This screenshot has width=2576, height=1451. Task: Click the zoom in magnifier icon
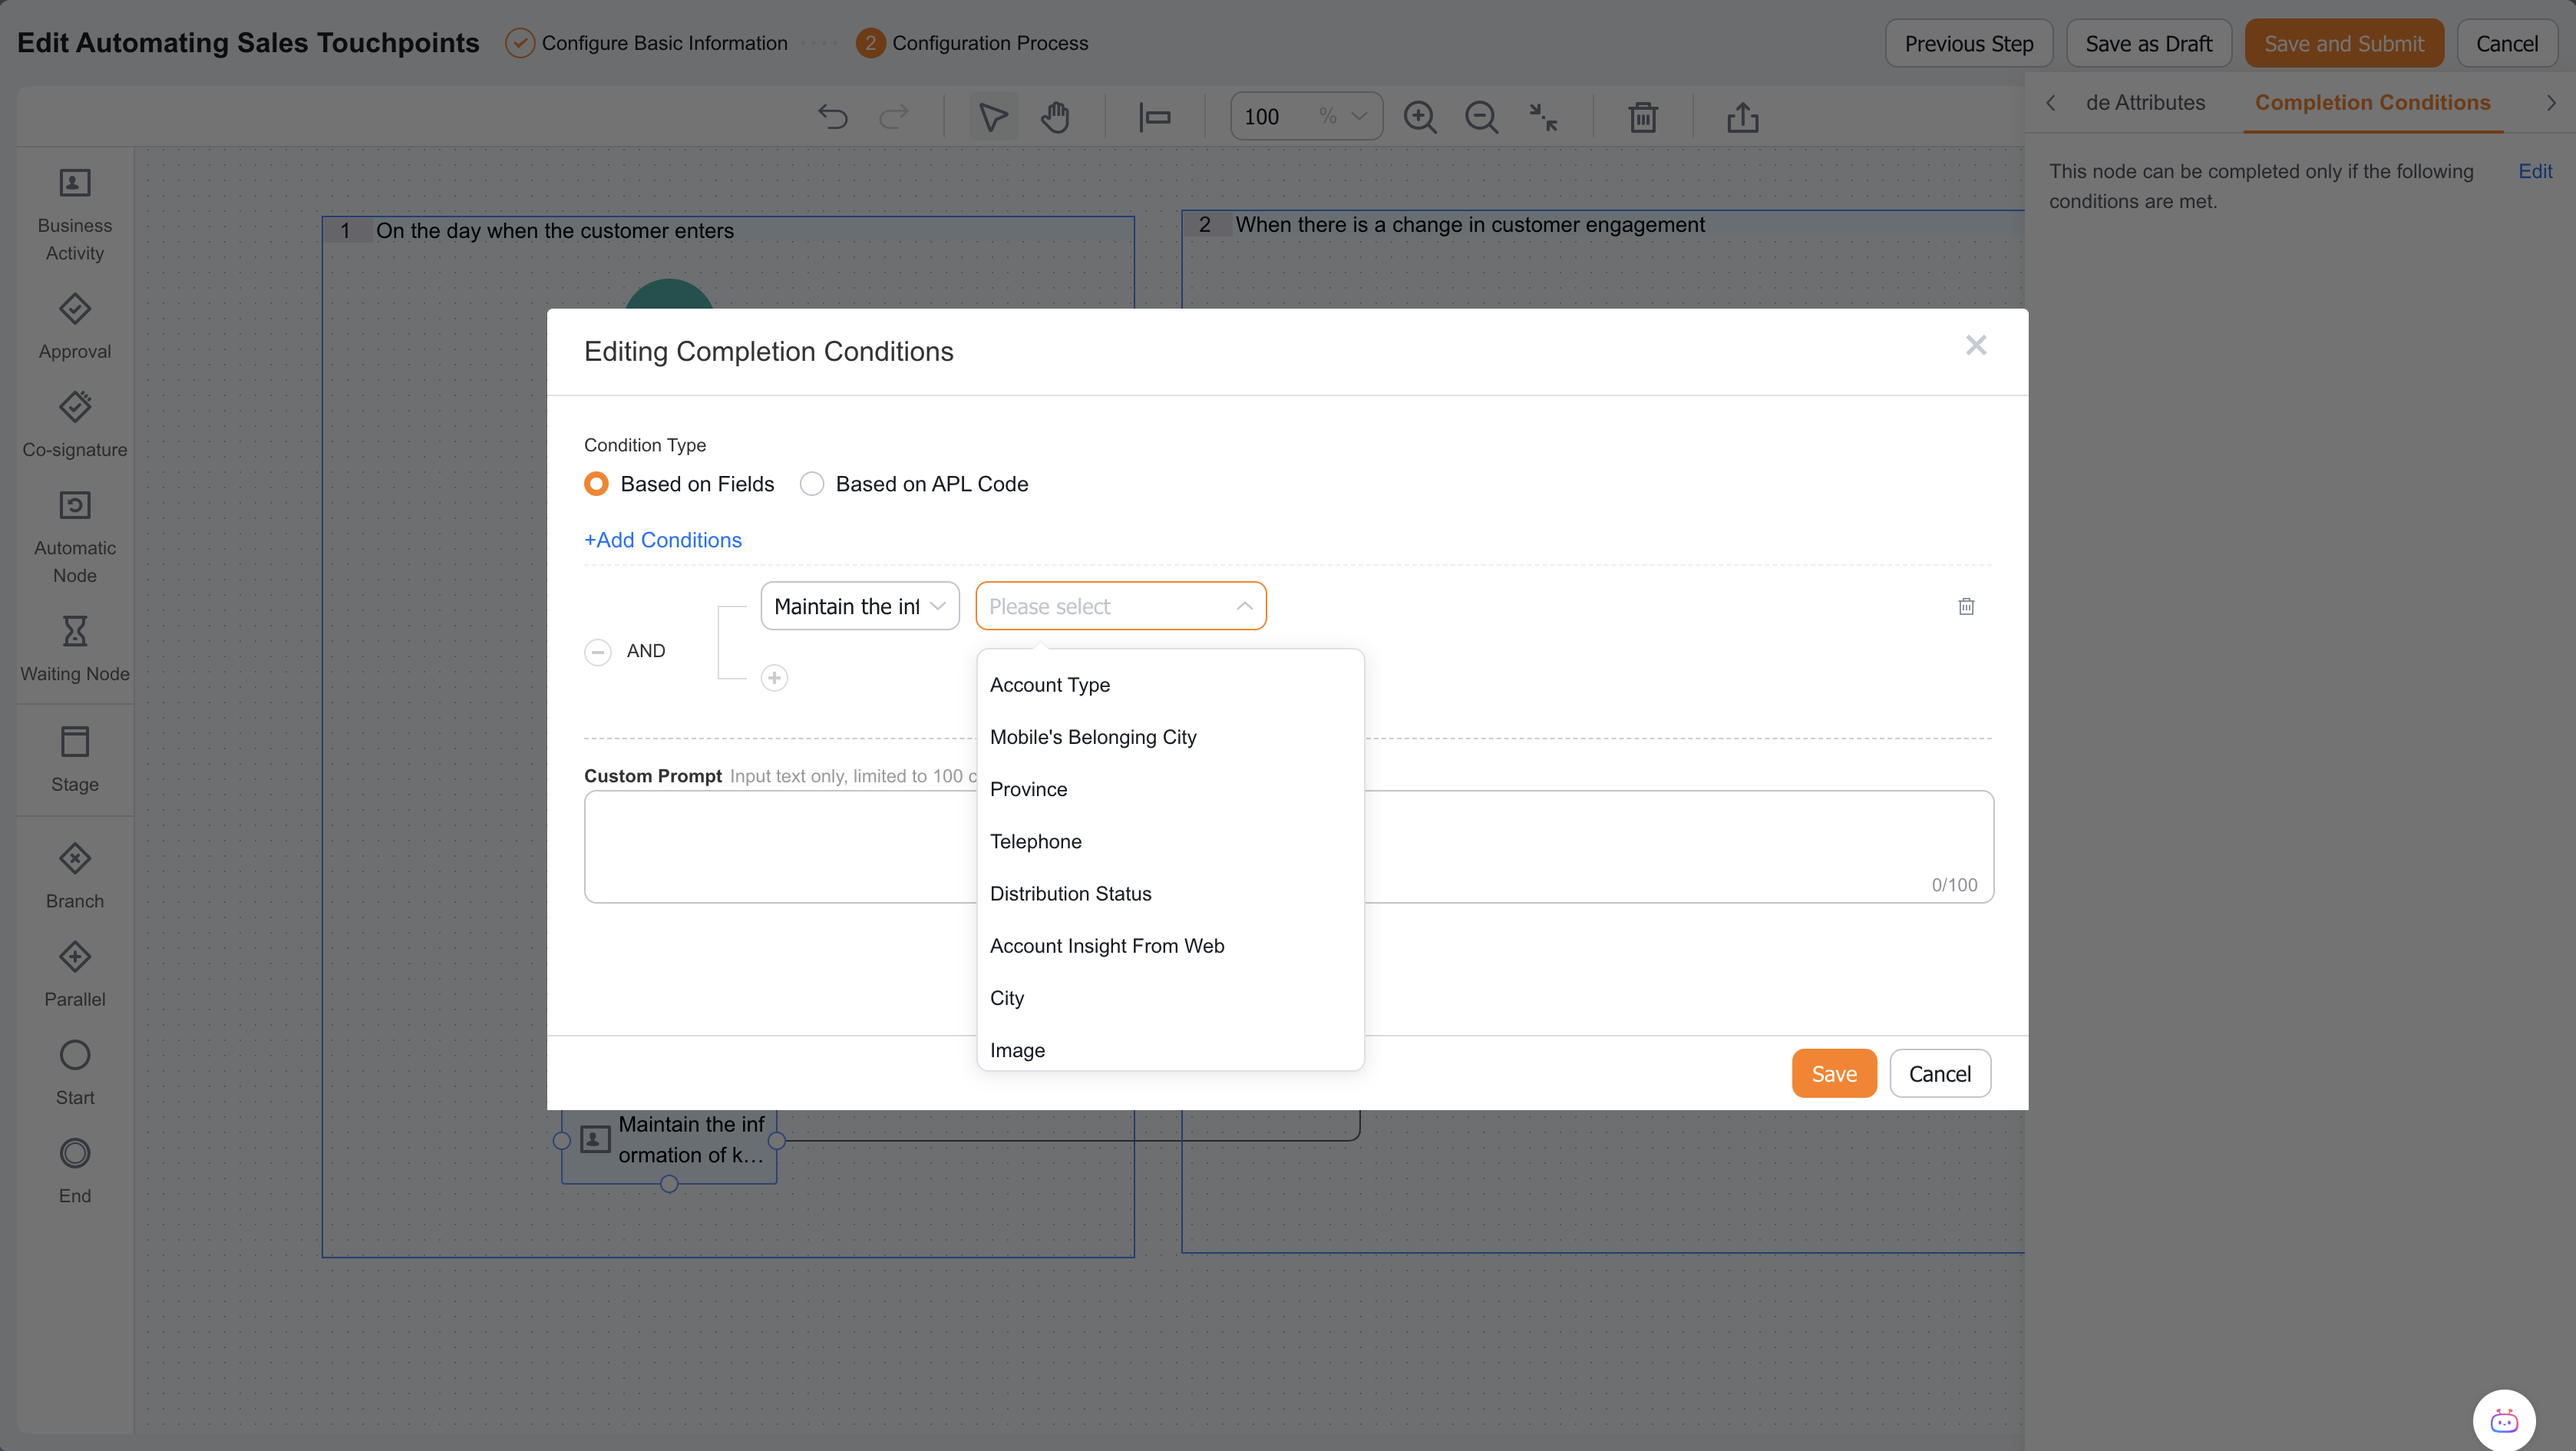(1420, 117)
